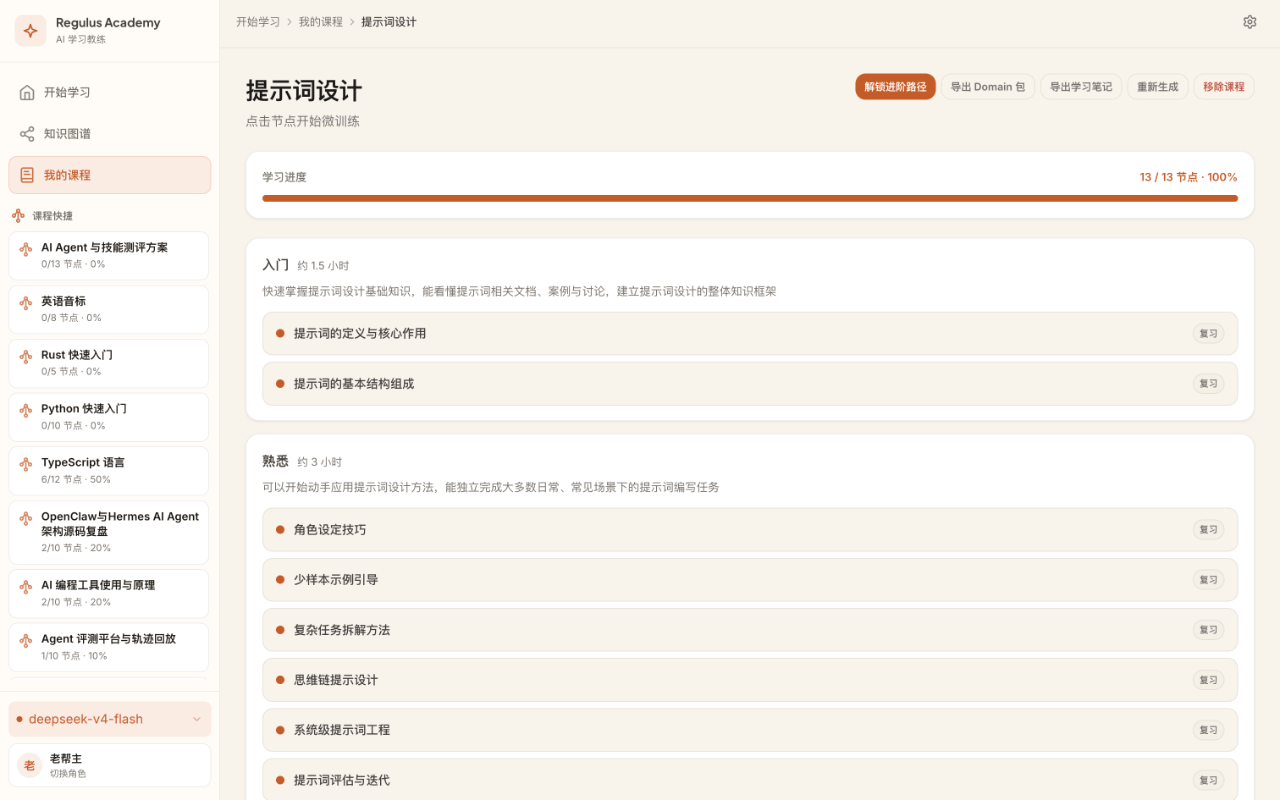Click status dot of 系统级提示词工程 node
The width and height of the screenshot is (1280, 800).
coord(280,730)
